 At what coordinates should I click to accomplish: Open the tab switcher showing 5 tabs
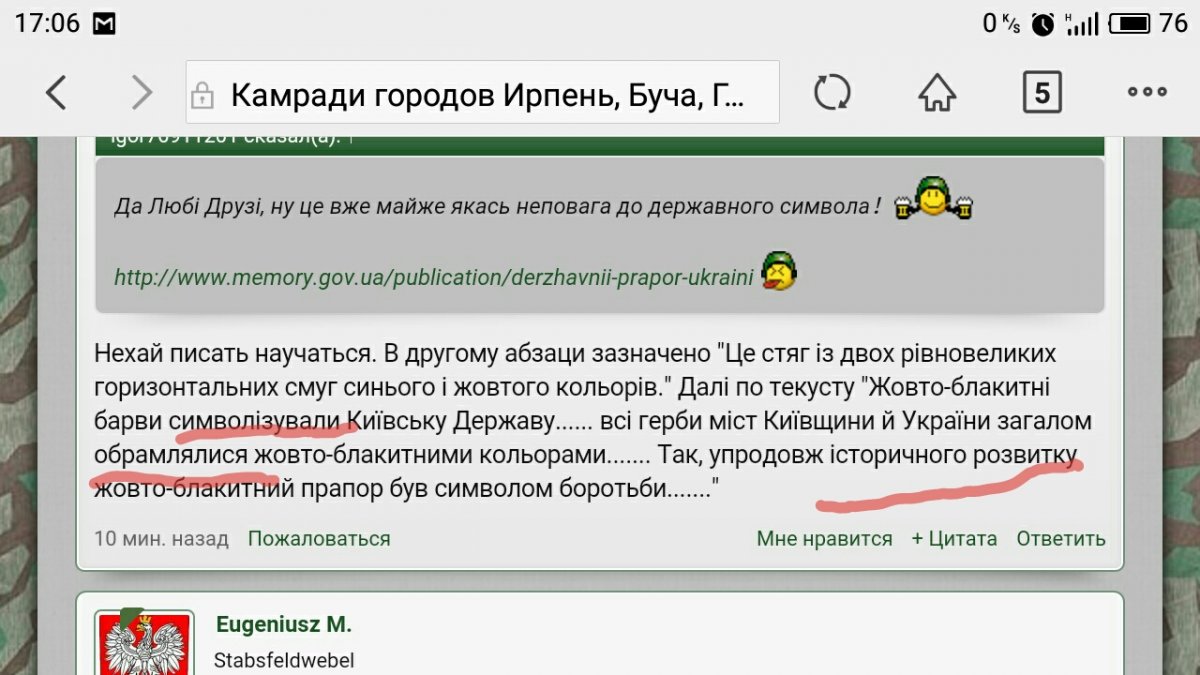point(1041,93)
